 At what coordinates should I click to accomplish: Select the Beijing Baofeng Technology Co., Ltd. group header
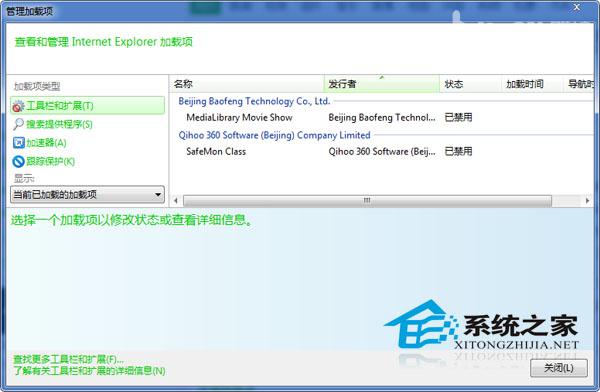coord(254,101)
